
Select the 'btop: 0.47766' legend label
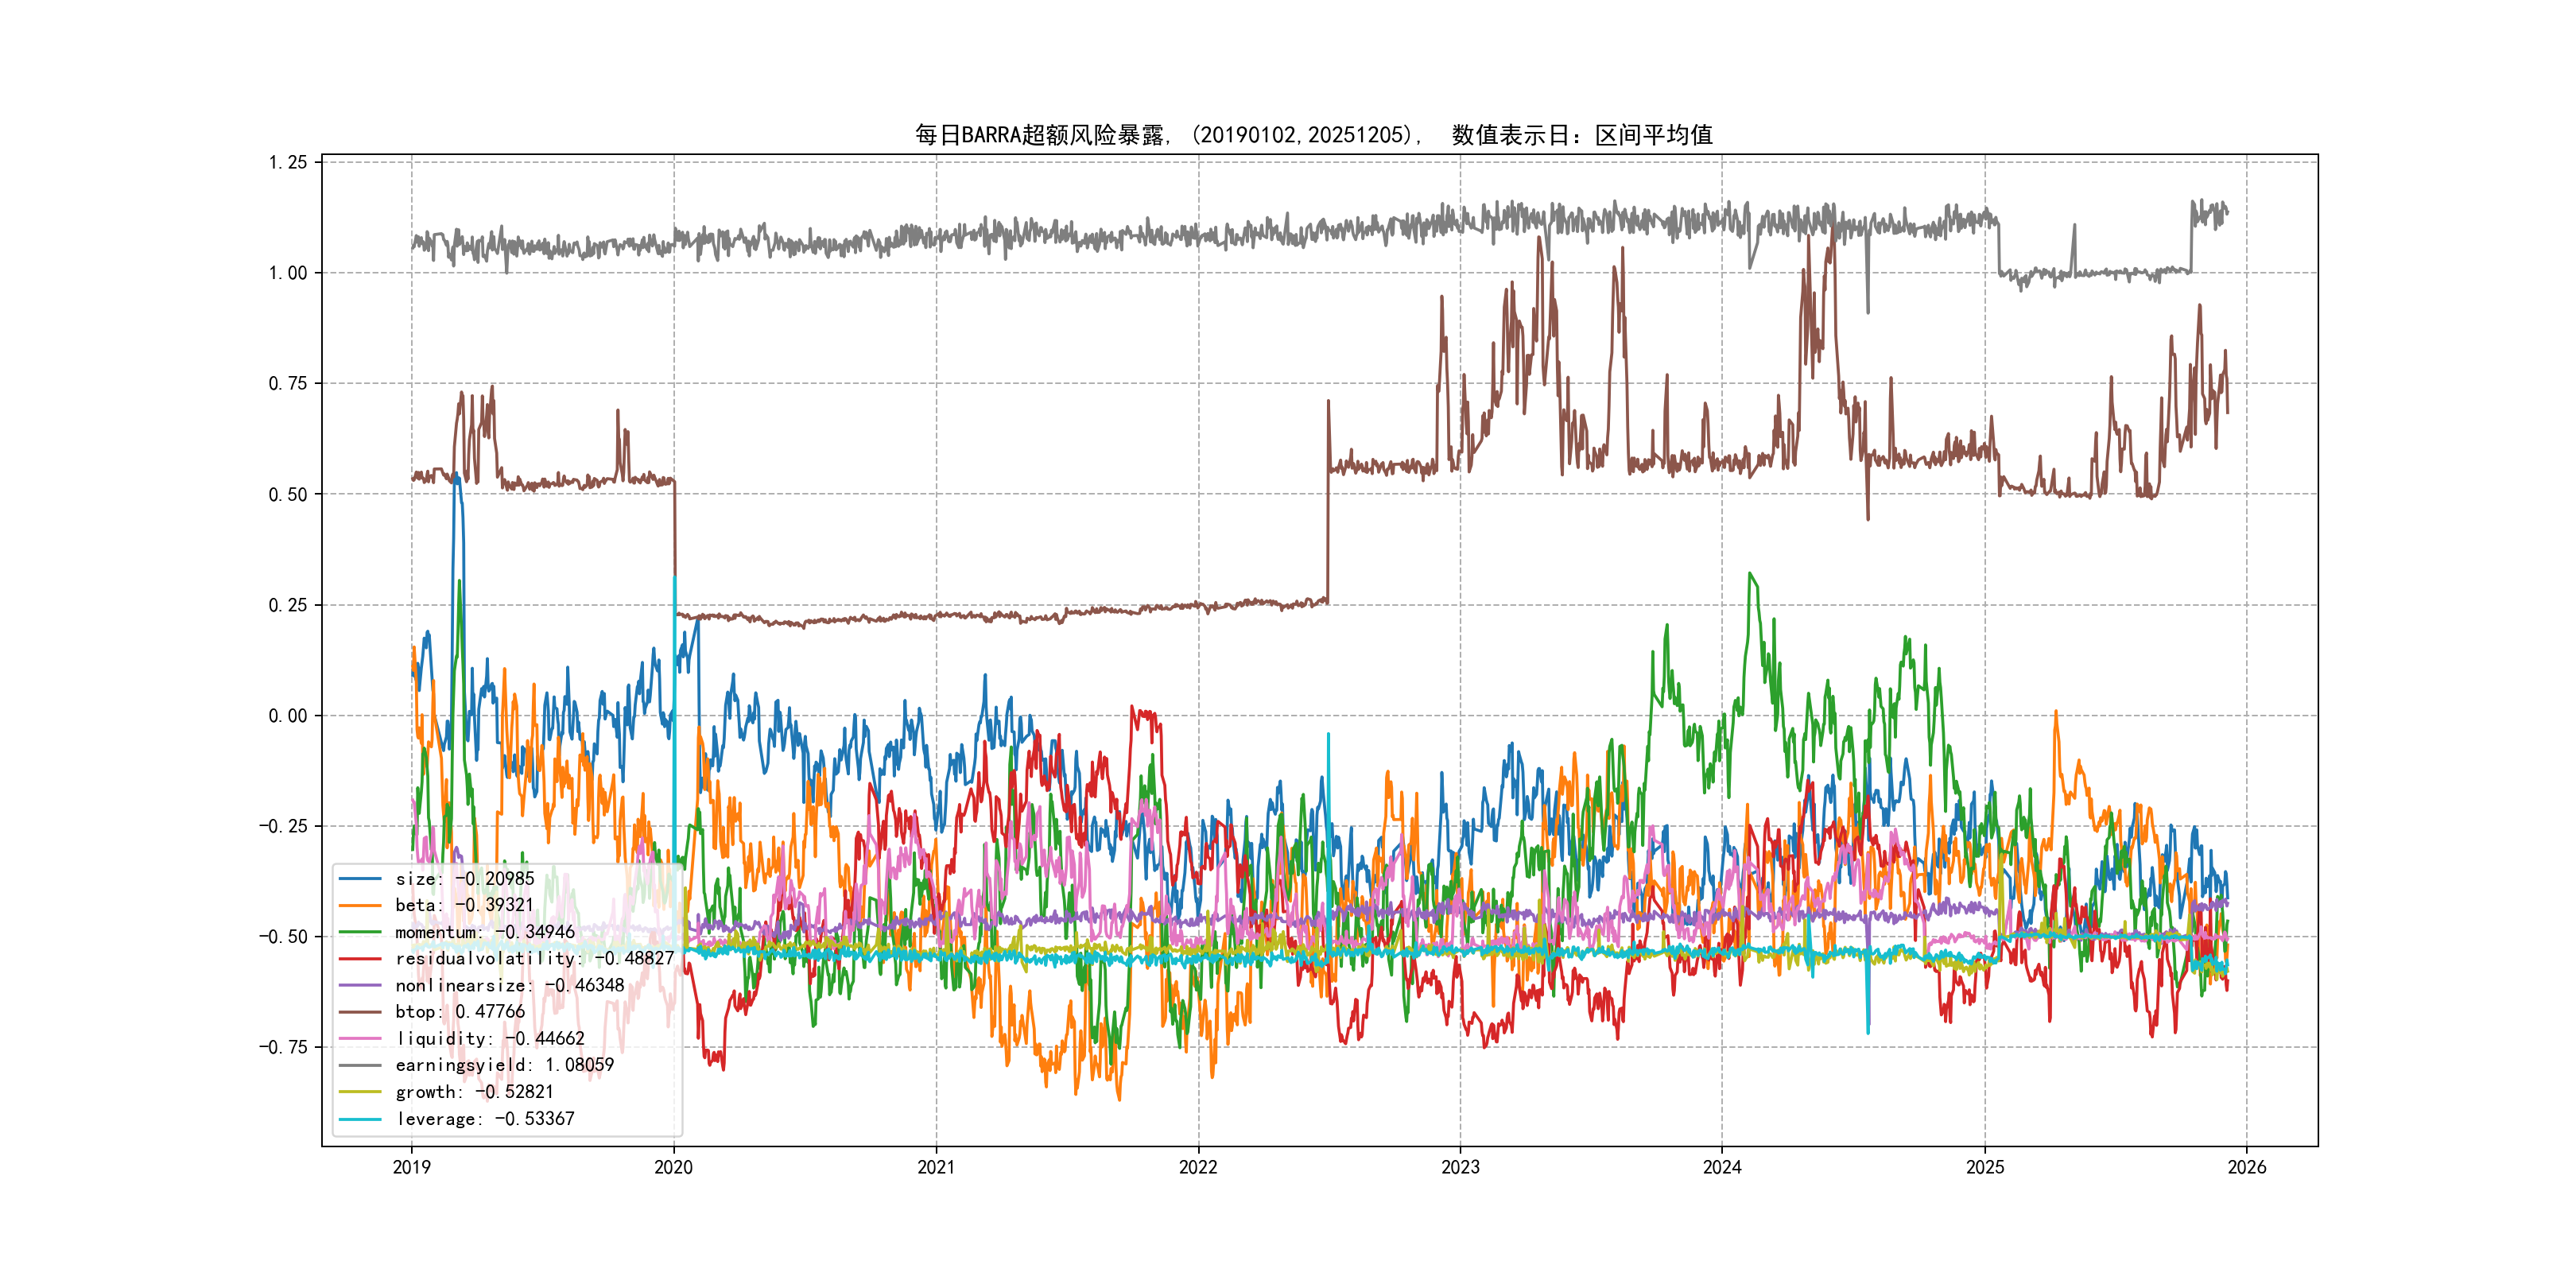459,1012
